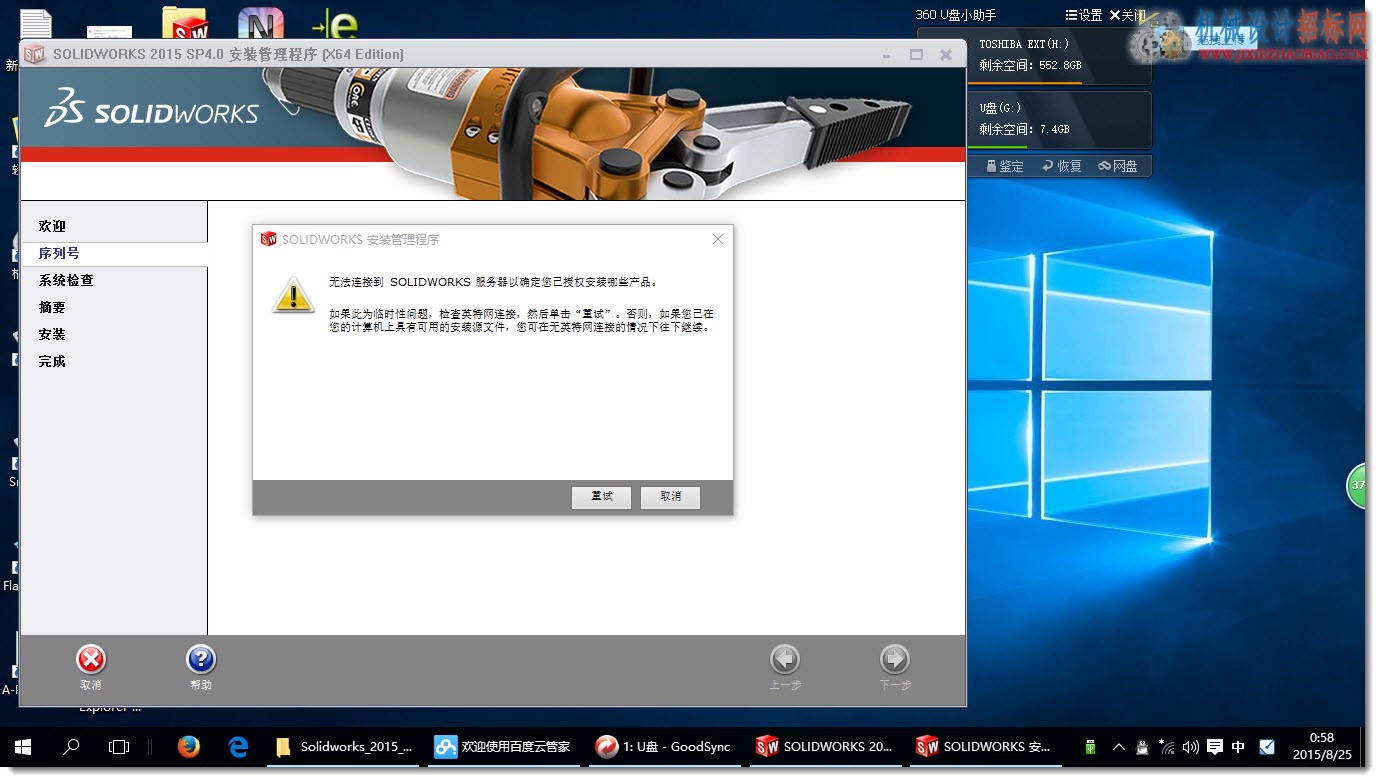Click 恢复 in the 360 U盘 widget
This screenshot has width=1380, height=782.
point(1062,166)
